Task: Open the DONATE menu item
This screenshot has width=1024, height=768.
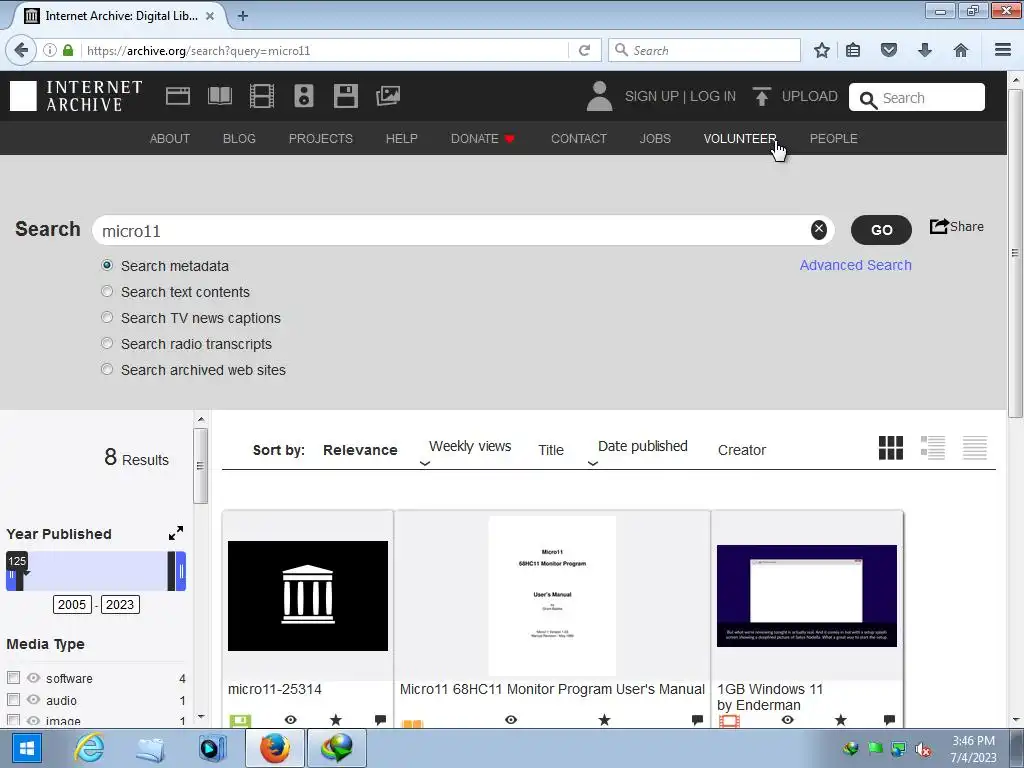Action: pos(483,138)
